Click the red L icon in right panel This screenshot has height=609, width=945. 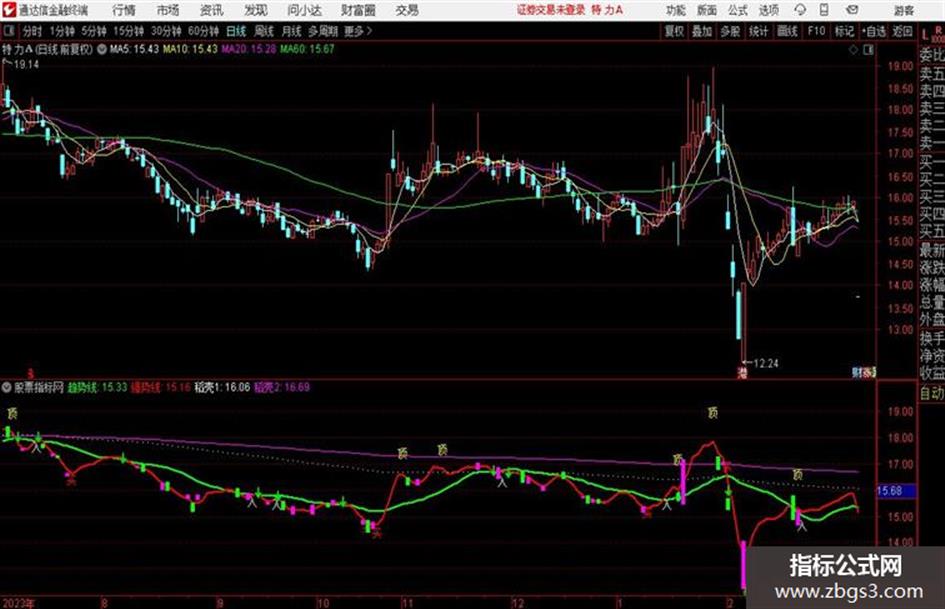click(925, 34)
